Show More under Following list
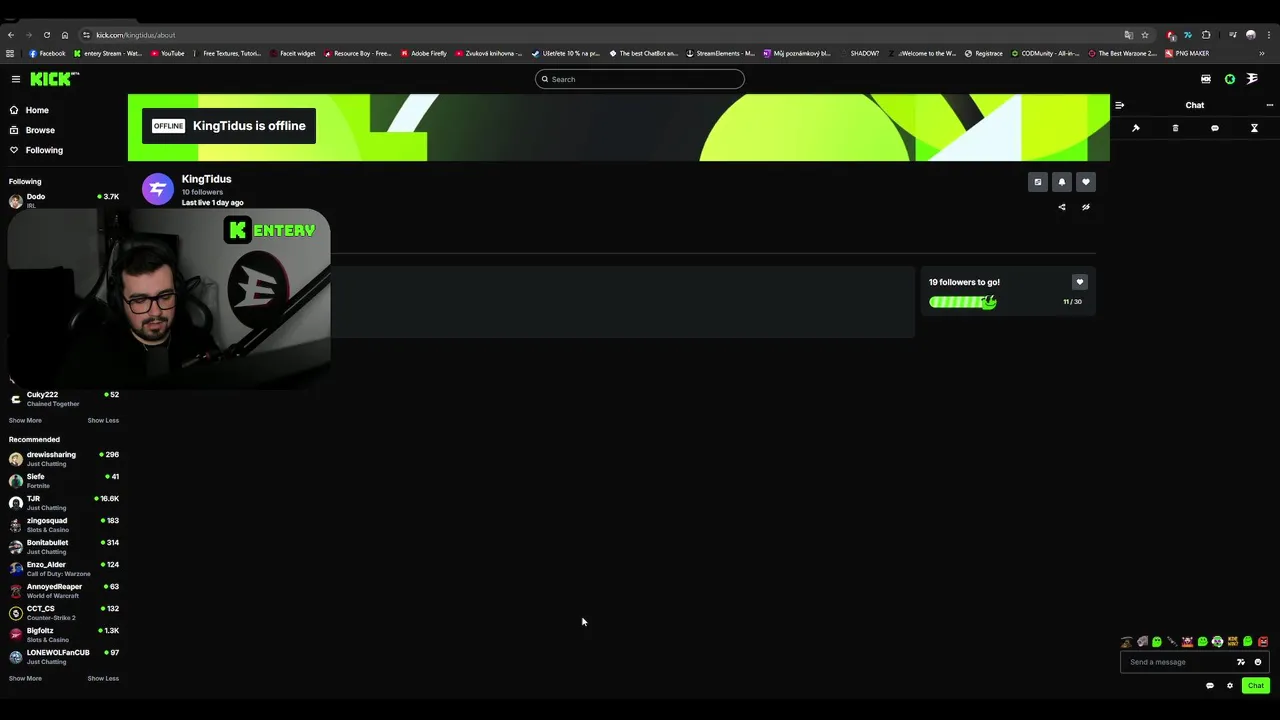1280x720 pixels. (25, 420)
